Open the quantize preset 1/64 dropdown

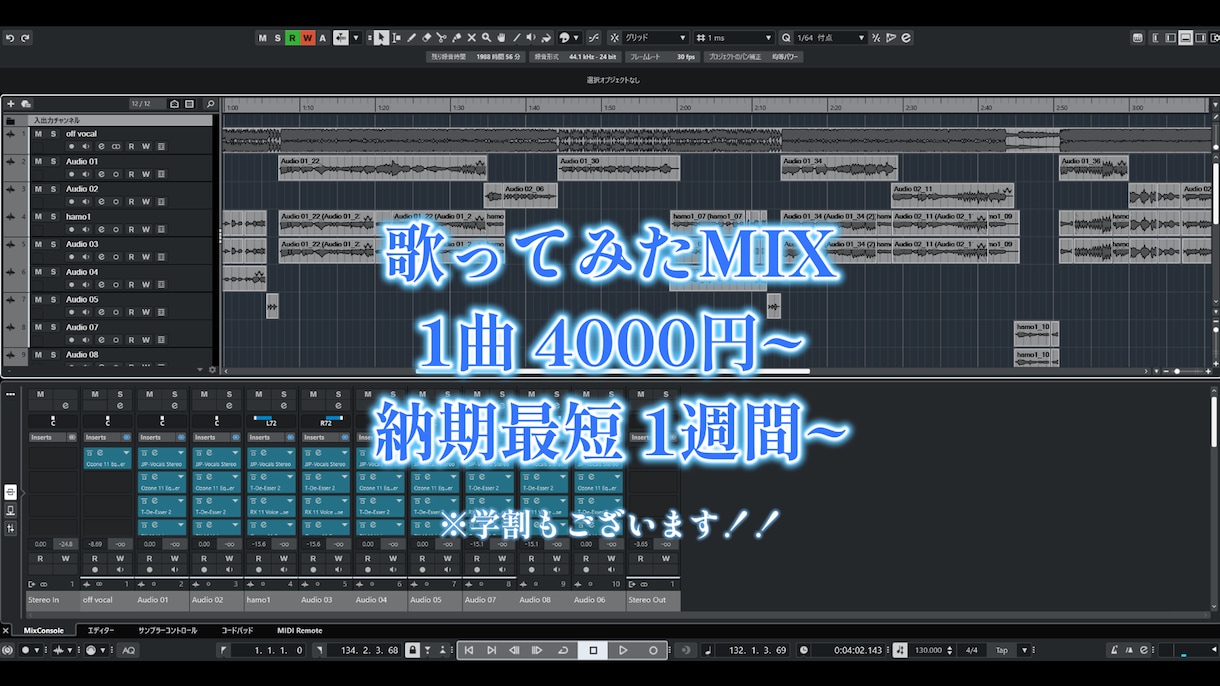(x=832, y=38)
